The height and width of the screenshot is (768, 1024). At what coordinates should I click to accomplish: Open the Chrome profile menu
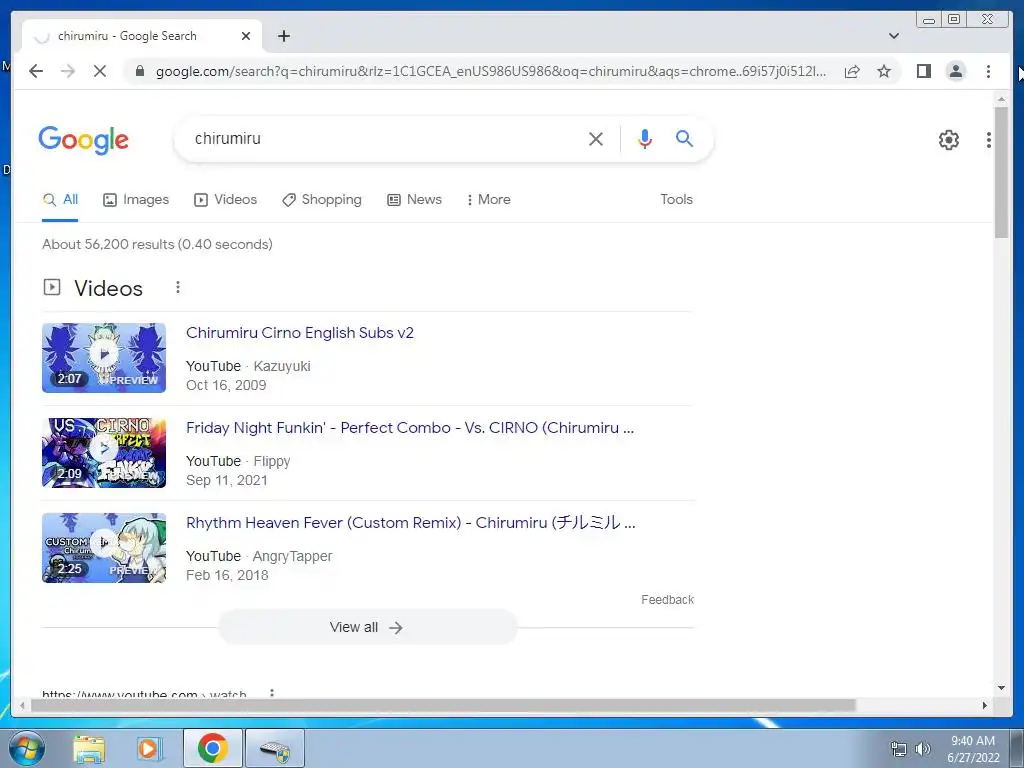click(x=955, y=71)
